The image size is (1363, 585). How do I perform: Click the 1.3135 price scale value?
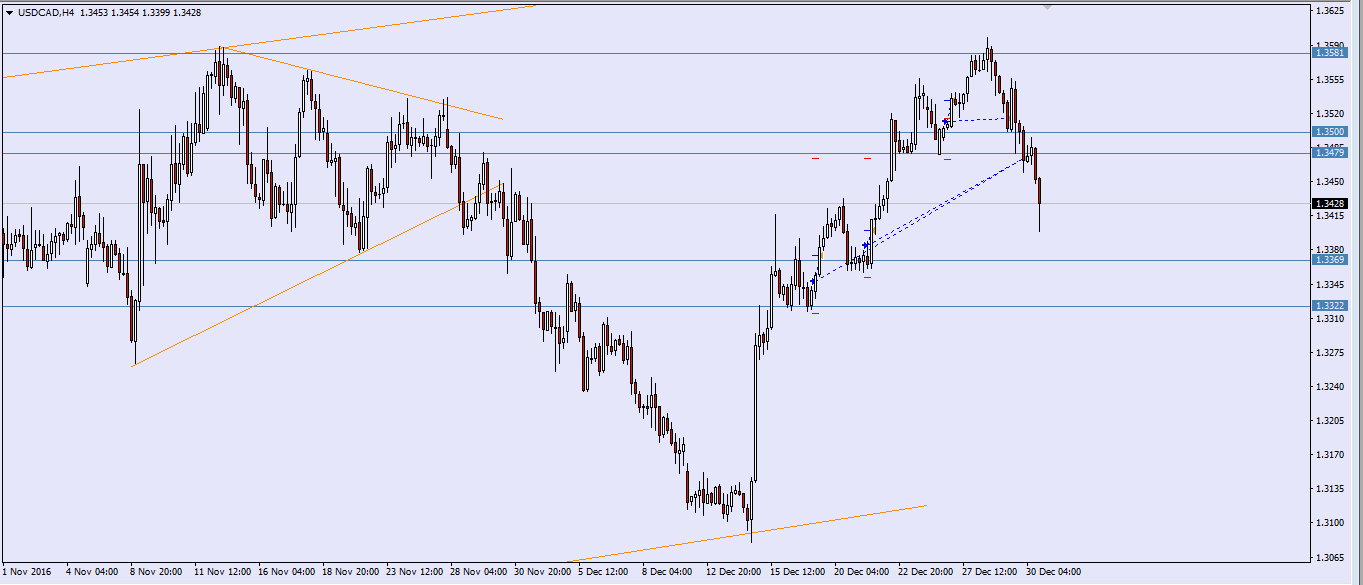(x=1330, y=489)
